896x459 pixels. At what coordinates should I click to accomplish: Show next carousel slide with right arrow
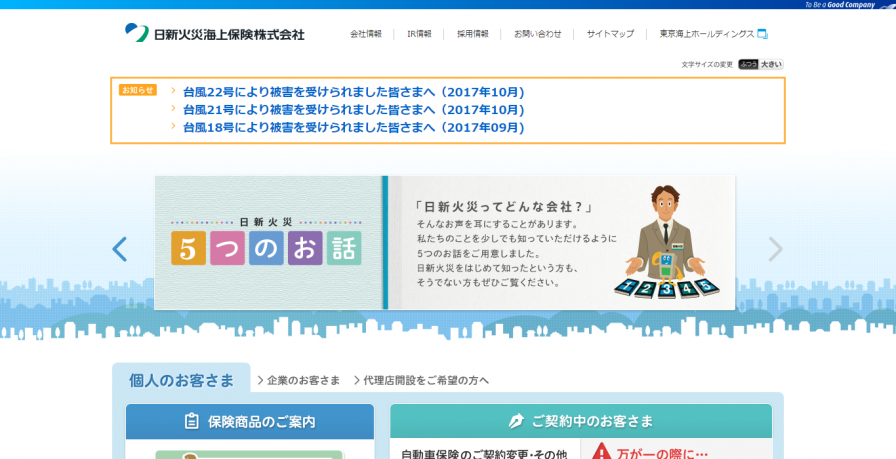775,249
